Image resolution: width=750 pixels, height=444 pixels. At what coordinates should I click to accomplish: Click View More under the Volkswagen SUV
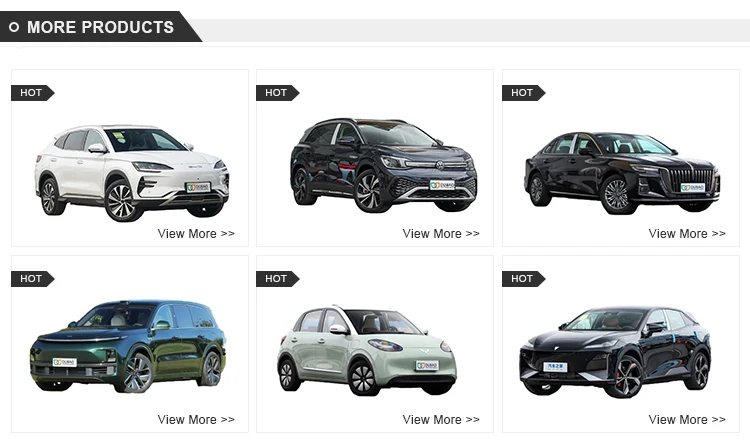coord(441,233)
